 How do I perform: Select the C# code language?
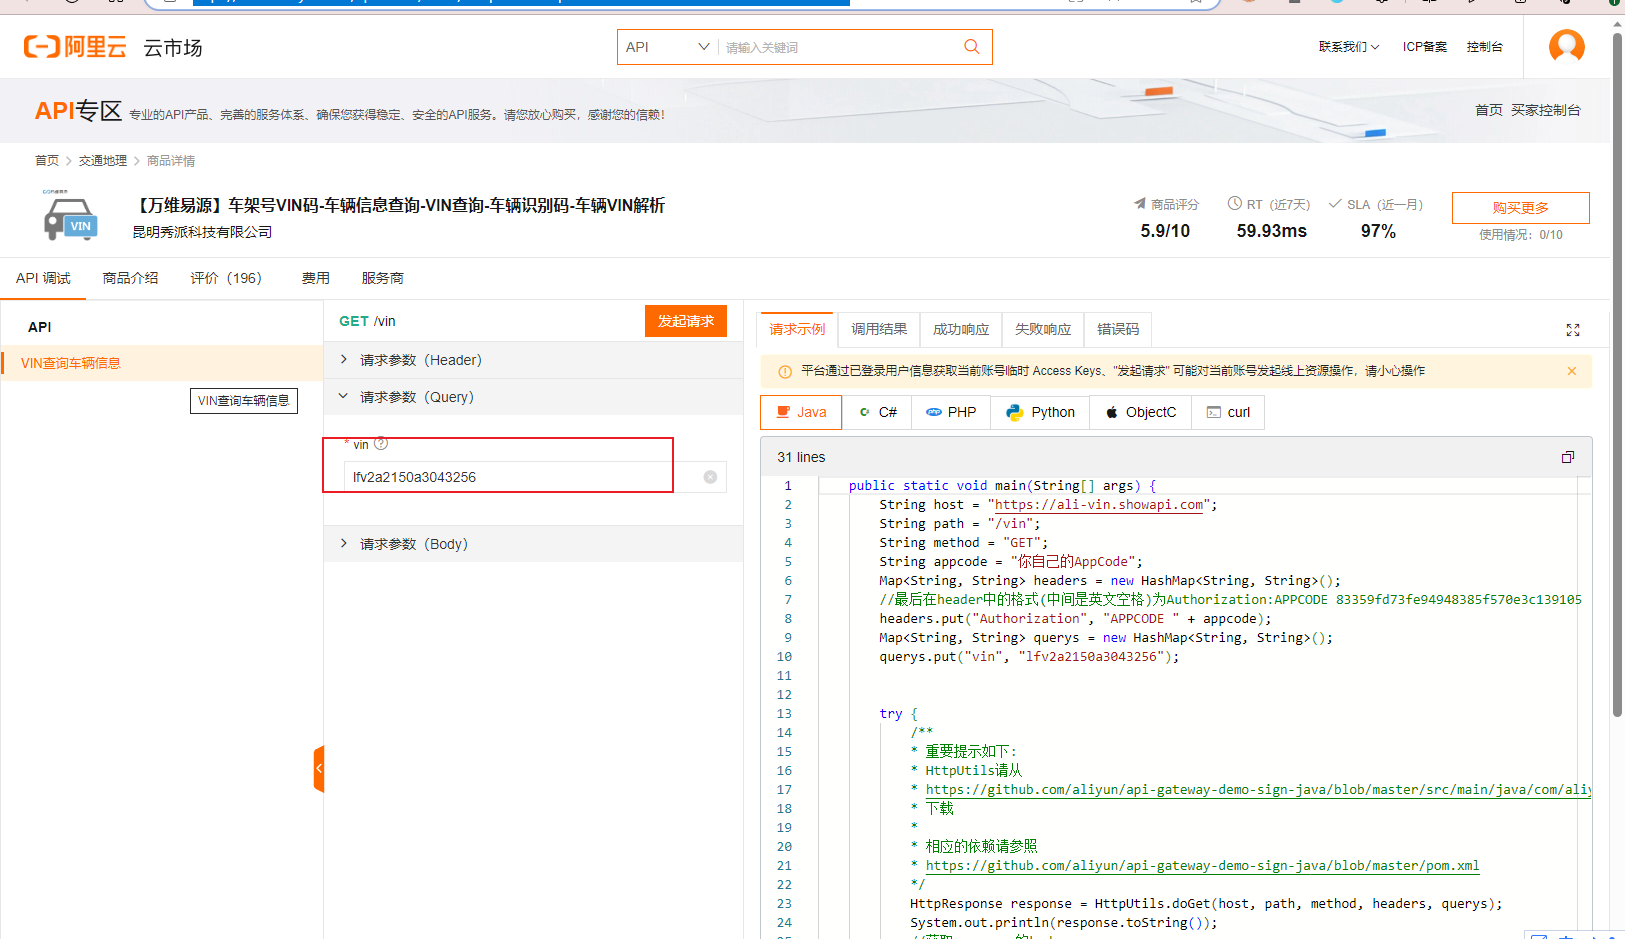(x=877, y=412)
